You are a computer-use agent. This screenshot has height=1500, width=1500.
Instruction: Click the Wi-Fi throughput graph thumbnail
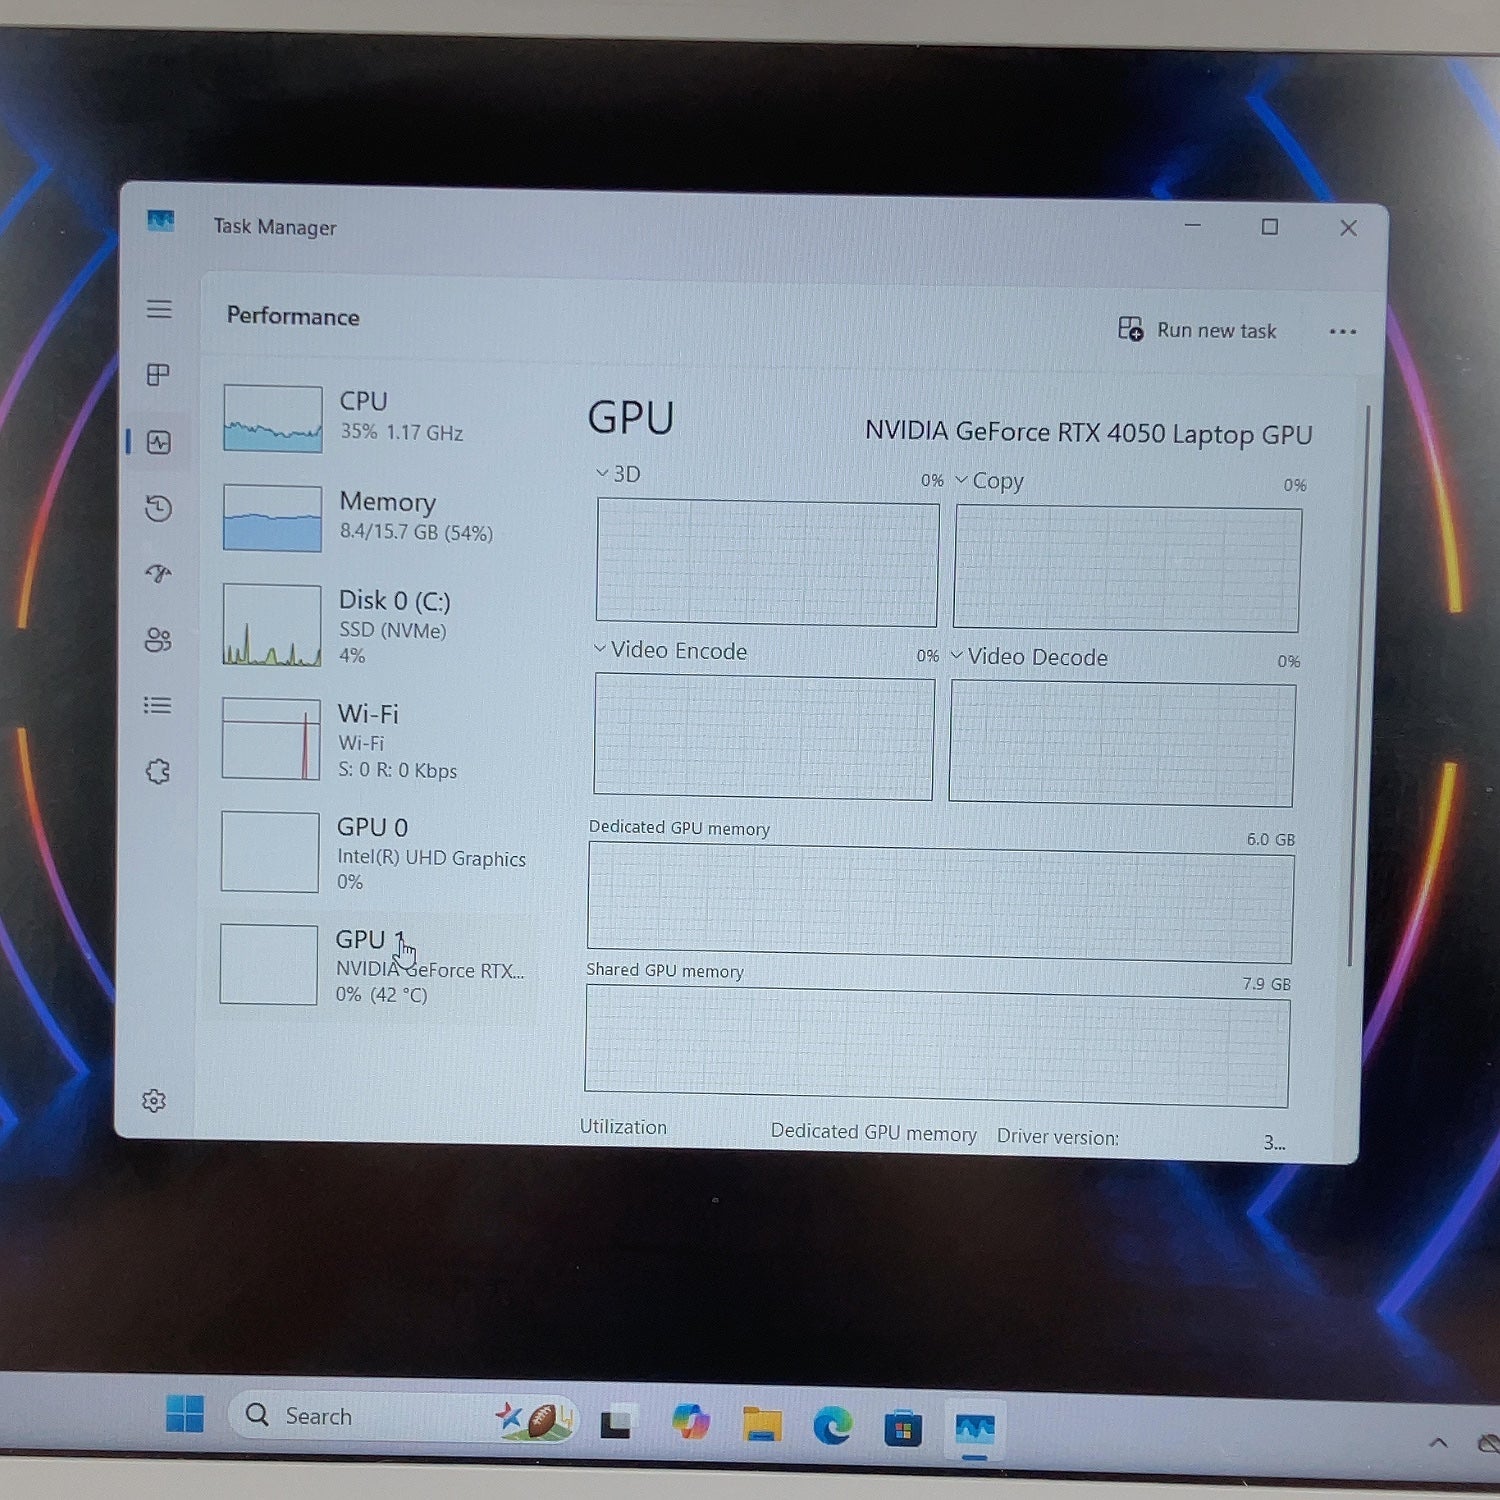271,739
